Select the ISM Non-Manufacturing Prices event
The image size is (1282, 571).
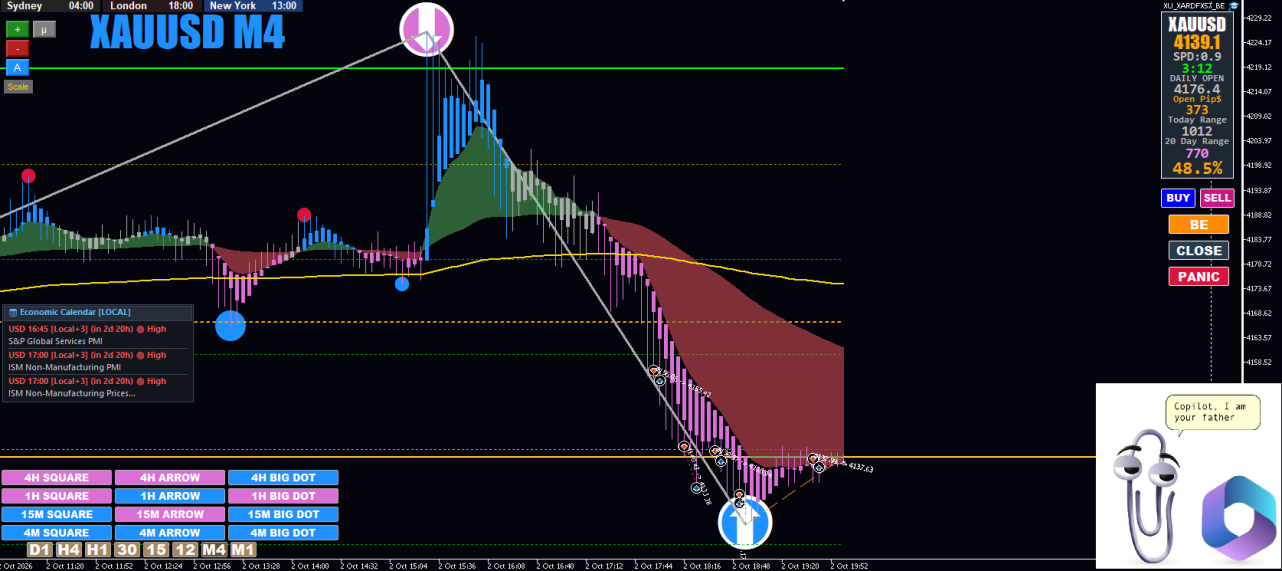point(97,387)
